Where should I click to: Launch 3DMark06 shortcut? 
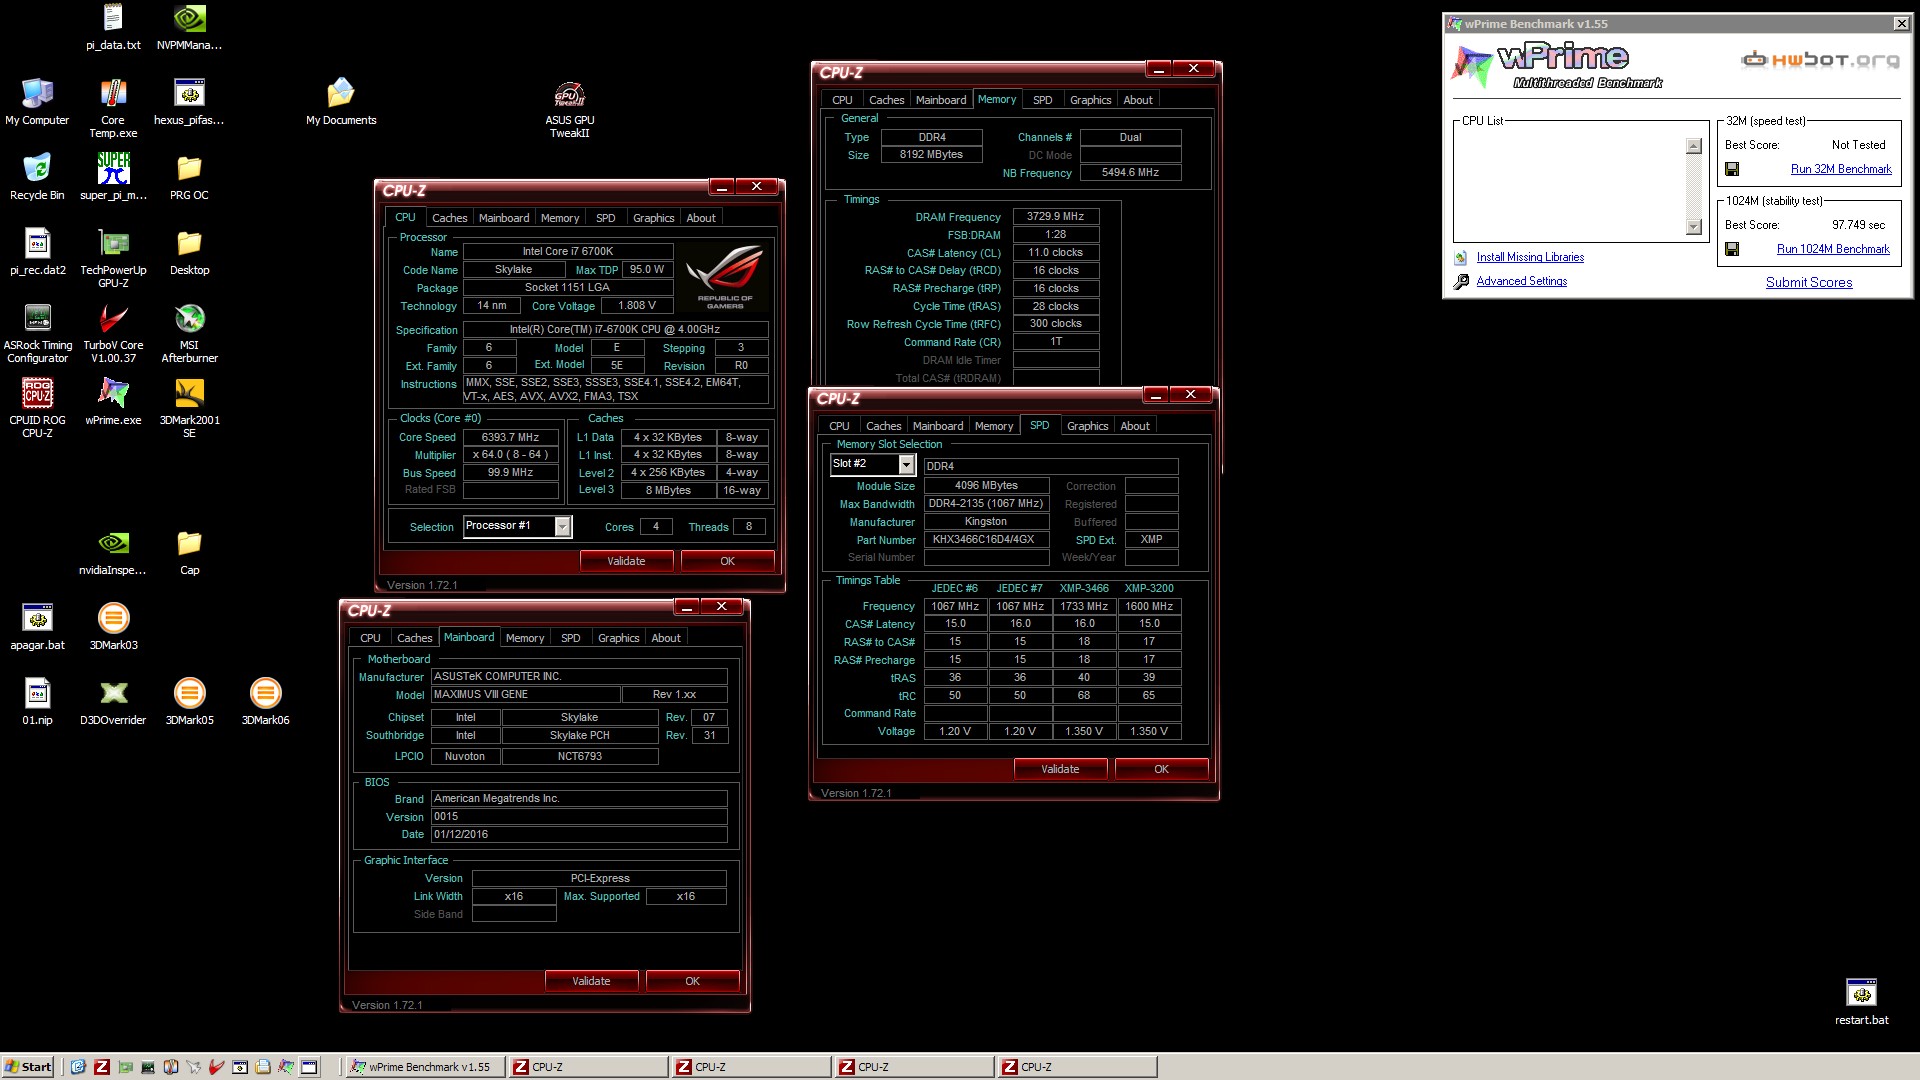click(x=265, y=701)
